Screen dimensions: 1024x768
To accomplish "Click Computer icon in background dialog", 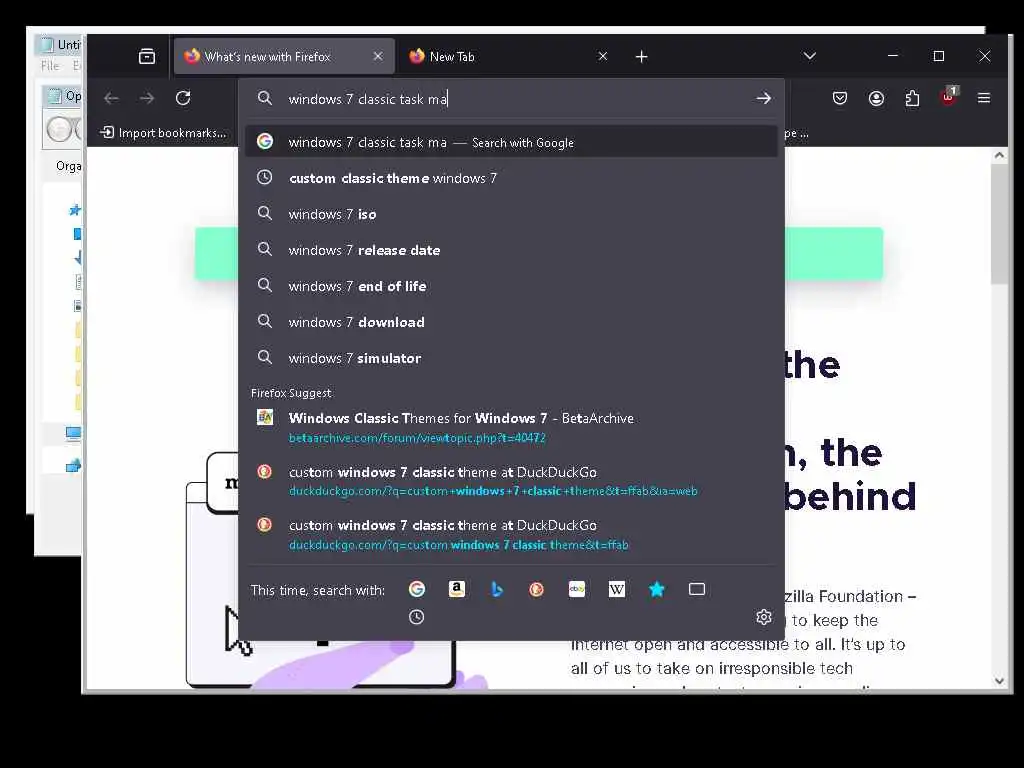I will [x=73, y=434].
